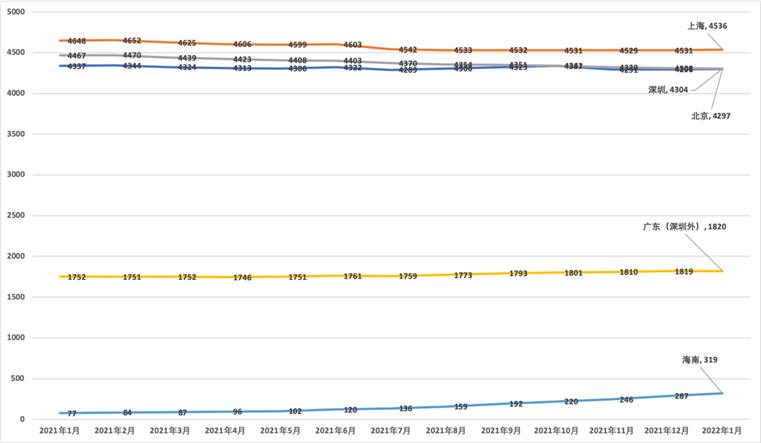The width and height of the screenshot is (761, 443).
Task: Select x-axis label '2021年11月'
Action: (x=612, y=431)
